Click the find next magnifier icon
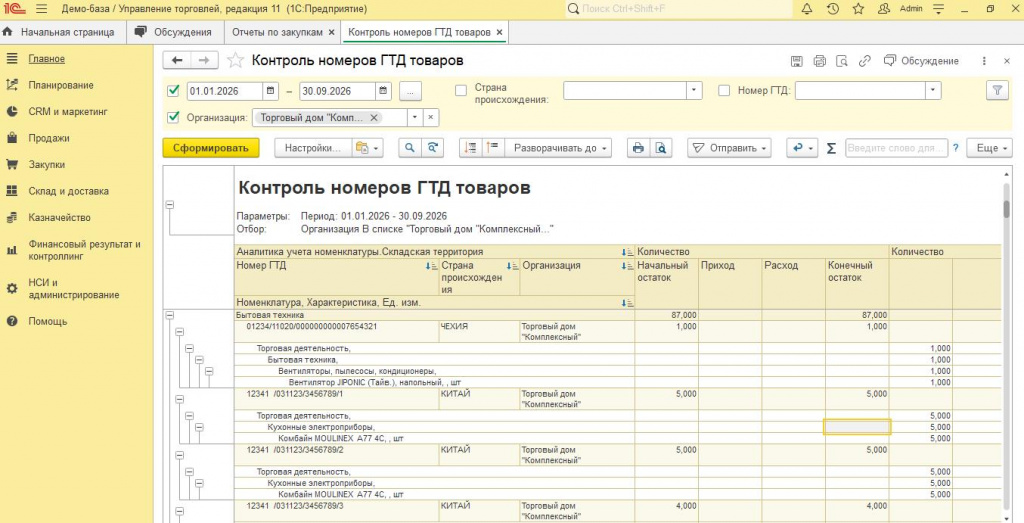 point(432,148)
